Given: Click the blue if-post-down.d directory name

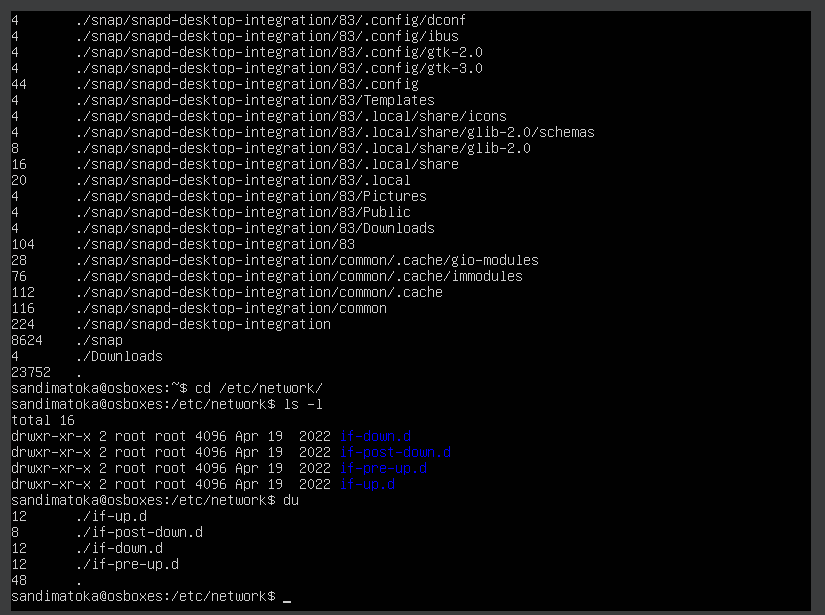Looking at the screenshot, I should coord(395,452).
